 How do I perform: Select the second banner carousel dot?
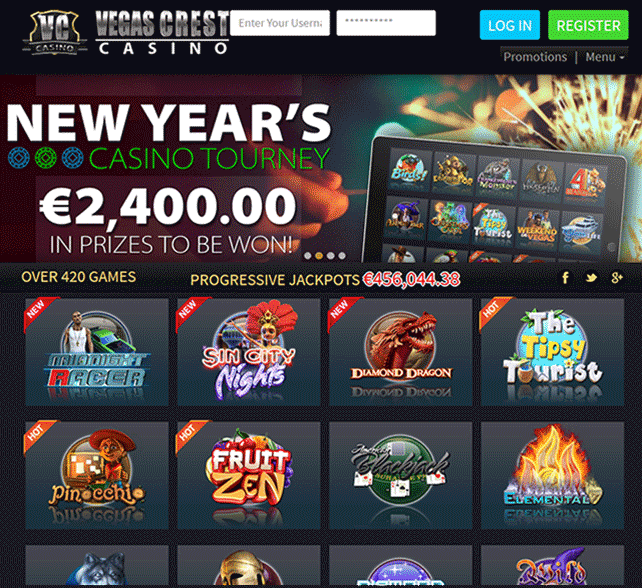coord(319,256)
